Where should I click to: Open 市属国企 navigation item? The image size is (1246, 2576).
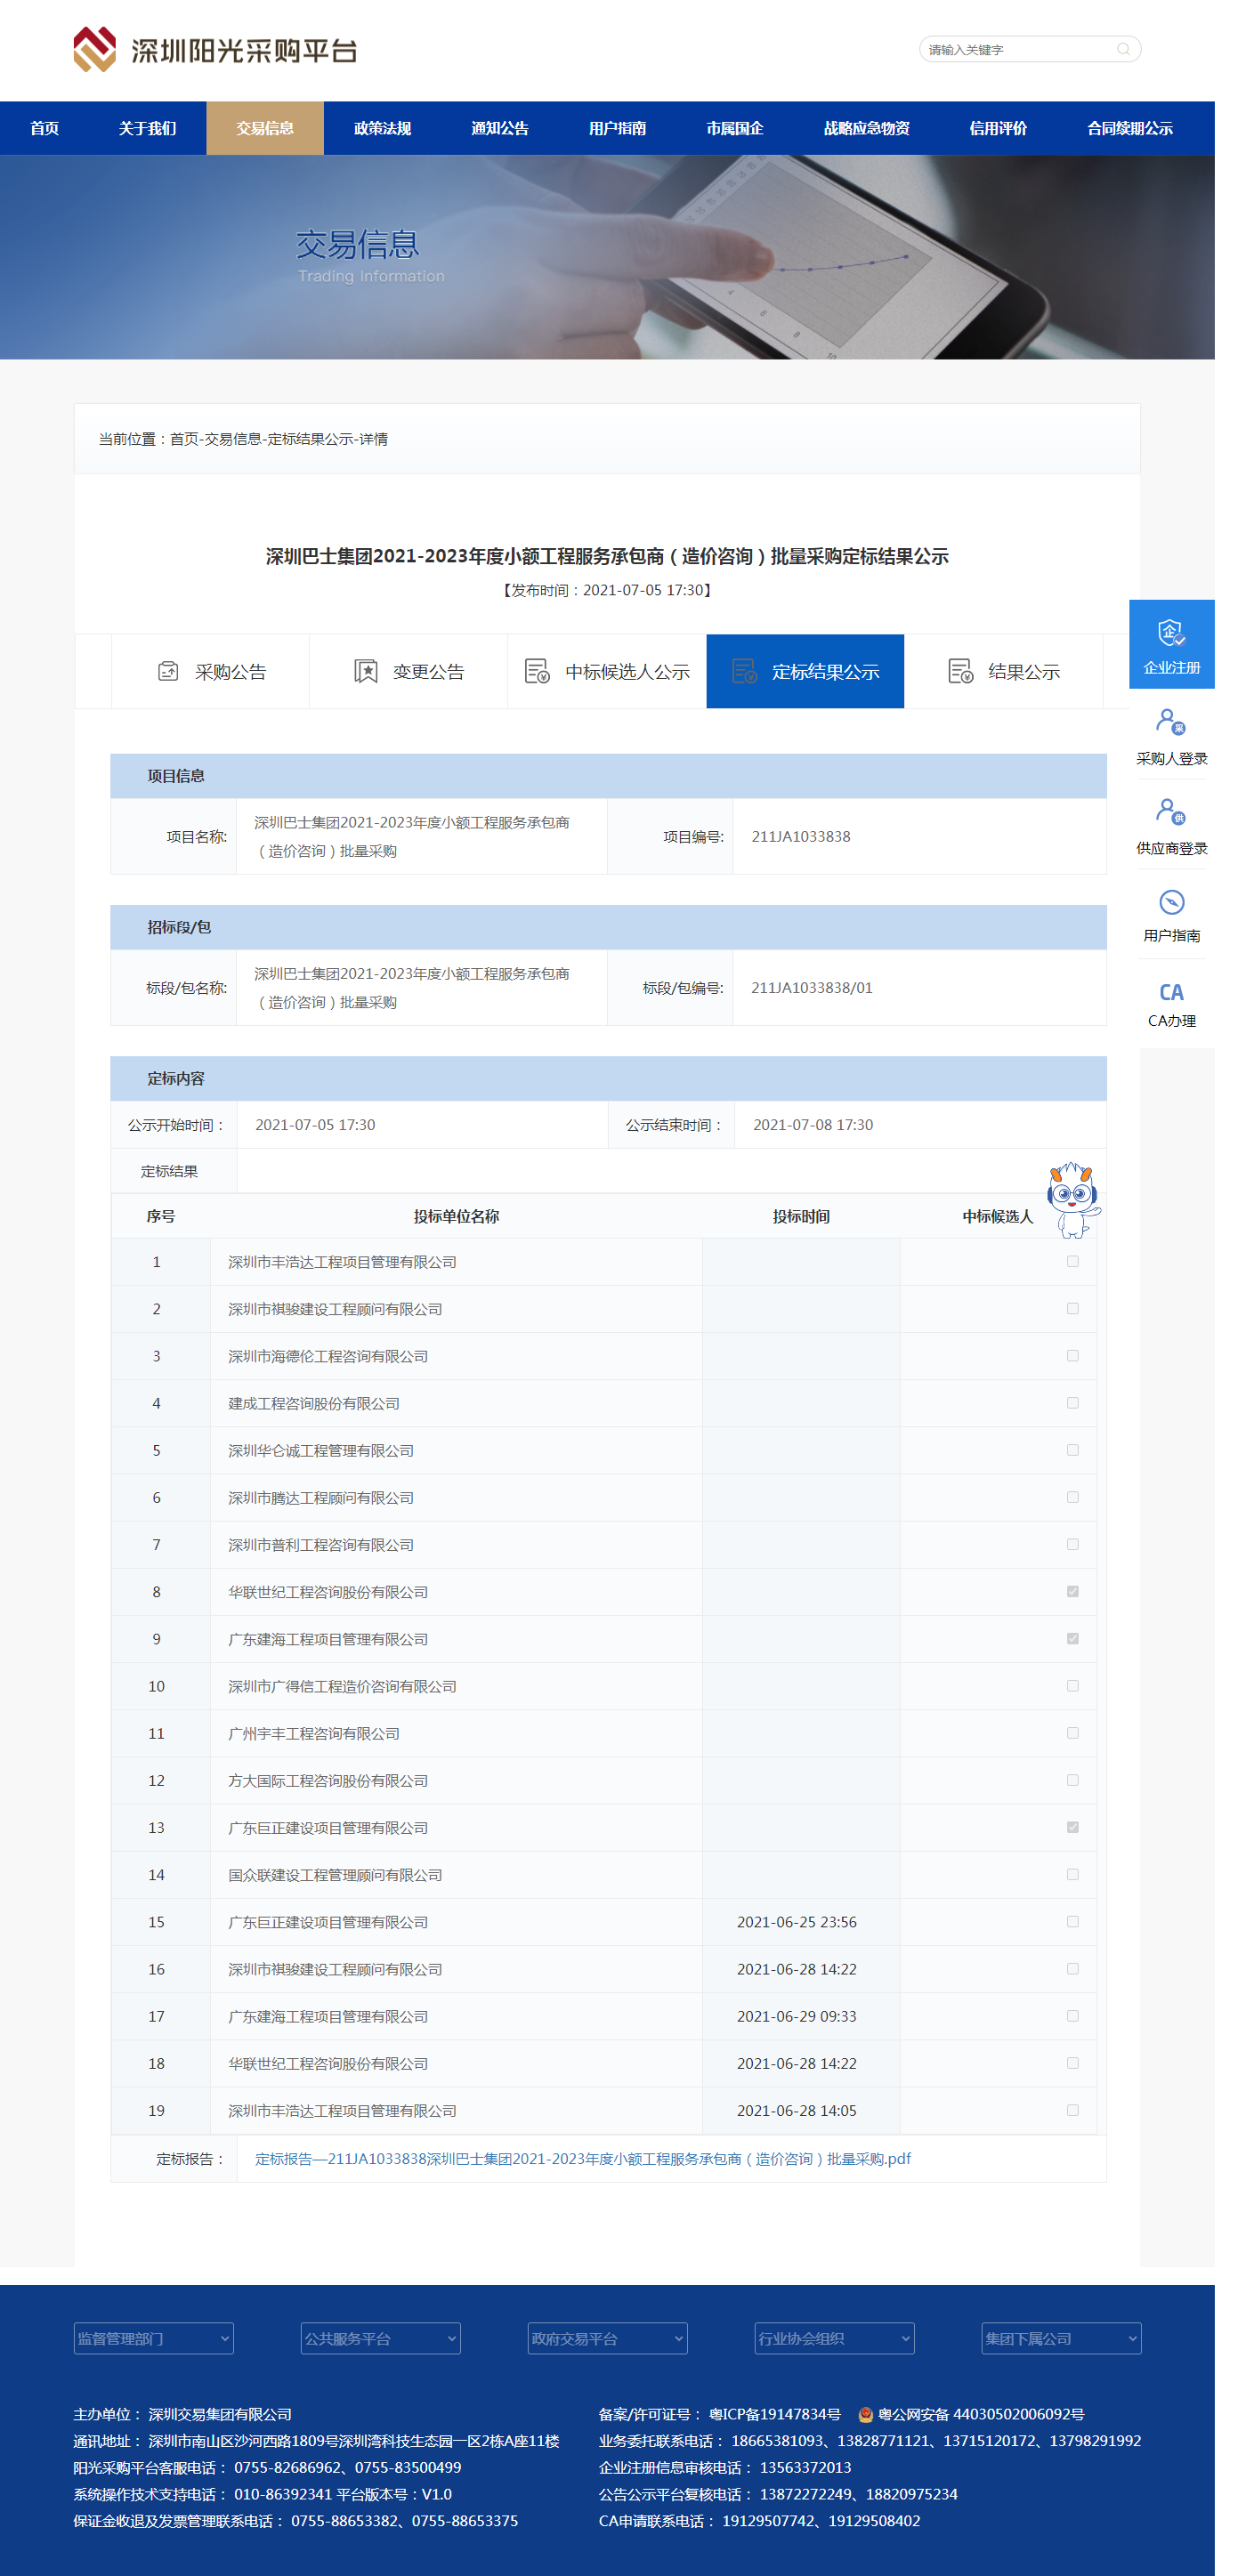pyautogui.click(x=735, y=128)
